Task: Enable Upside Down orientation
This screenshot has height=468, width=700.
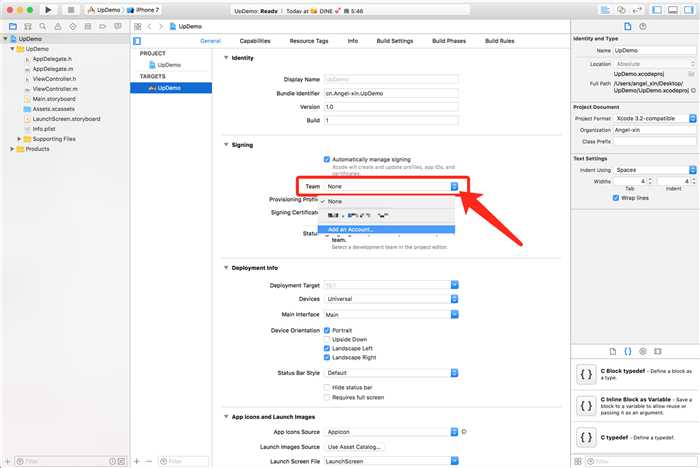Action: [x=327, y=339]
